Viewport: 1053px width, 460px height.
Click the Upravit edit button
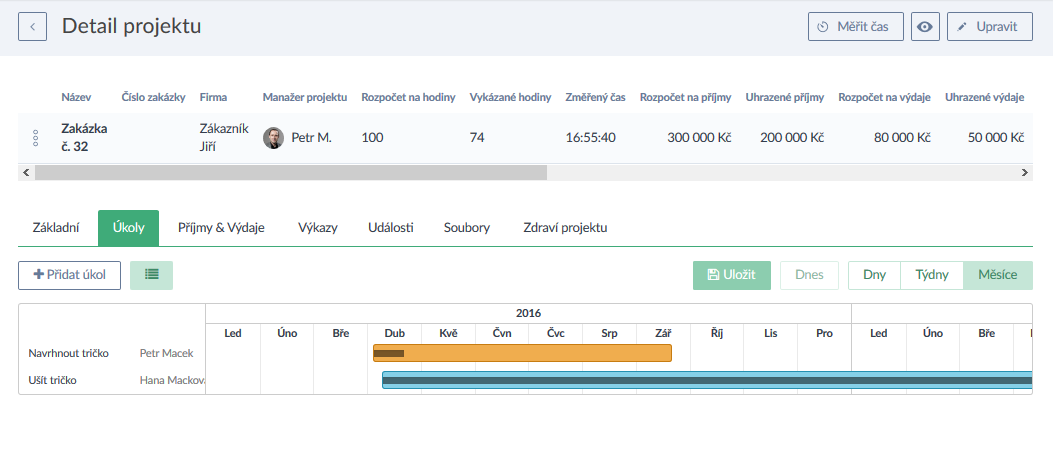click(x=989, y=27)
